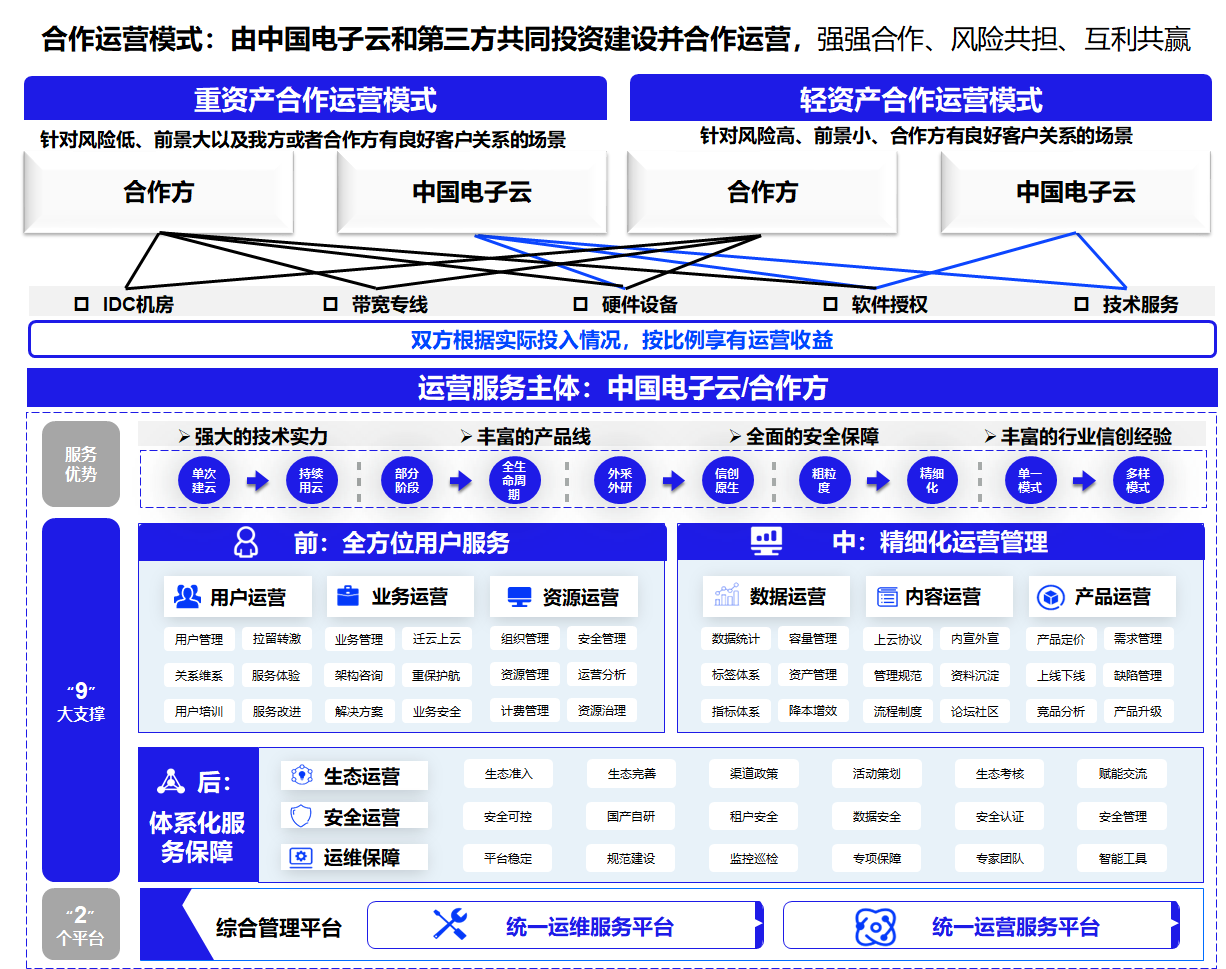Viewport: 1226px width, 969px height.
Task: Check the 带宽专线 checkbox
Action: 330,304
